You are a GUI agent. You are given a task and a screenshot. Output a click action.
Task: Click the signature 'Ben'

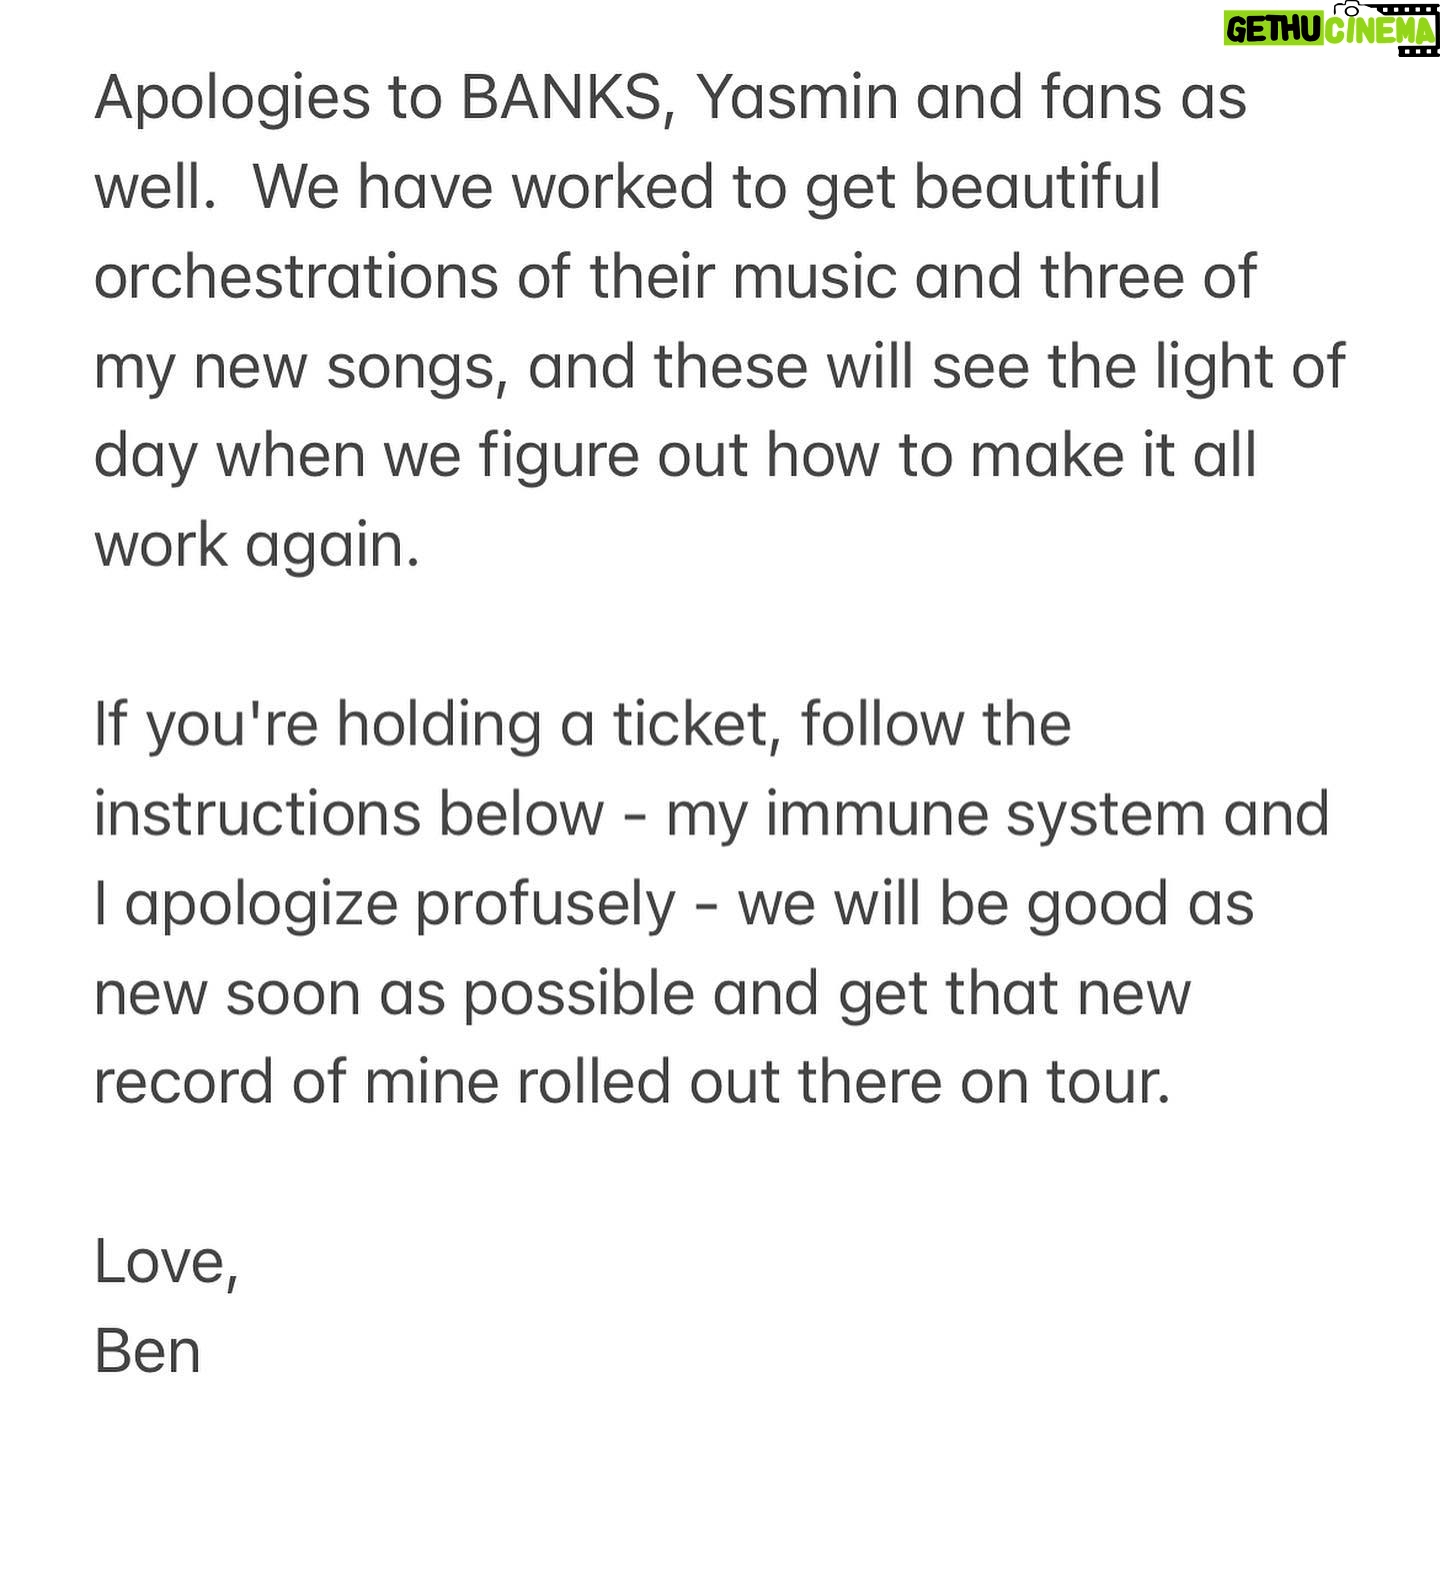click(148, 1351)
